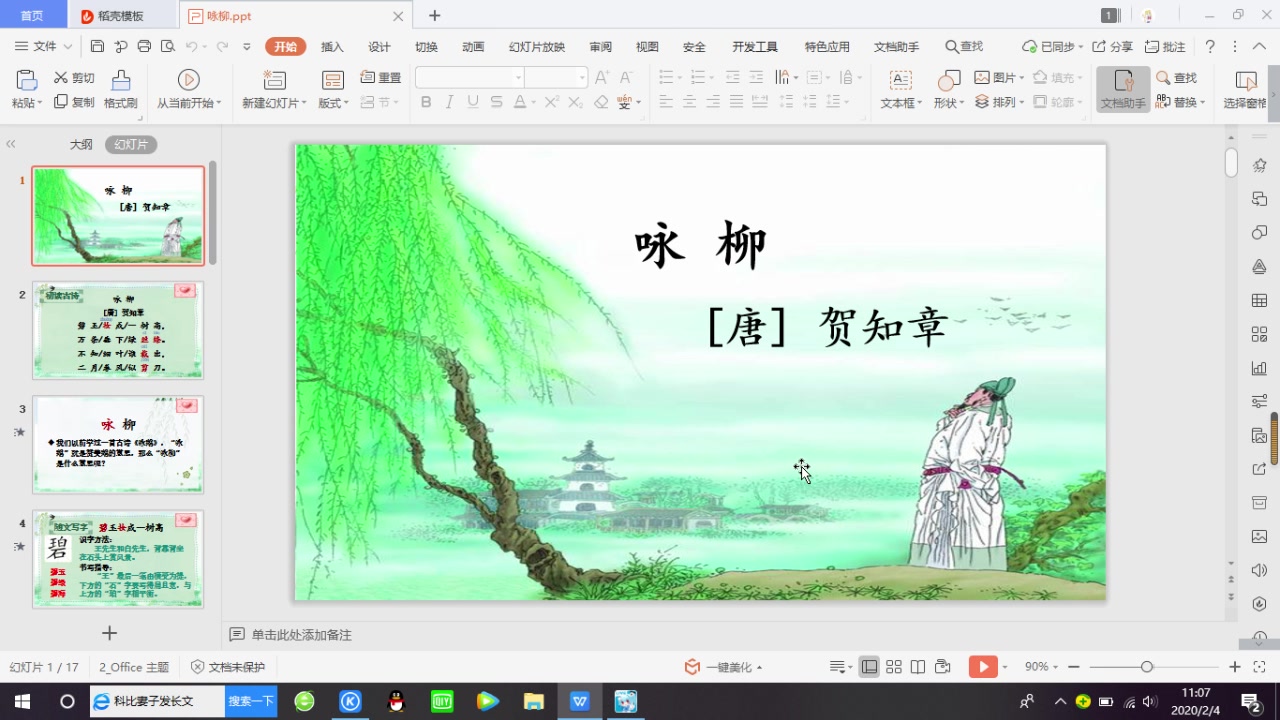Open Print Preview from quick access toolbar
The height and width of the screenshot is (720, 1280).
[x=167, y=46]
